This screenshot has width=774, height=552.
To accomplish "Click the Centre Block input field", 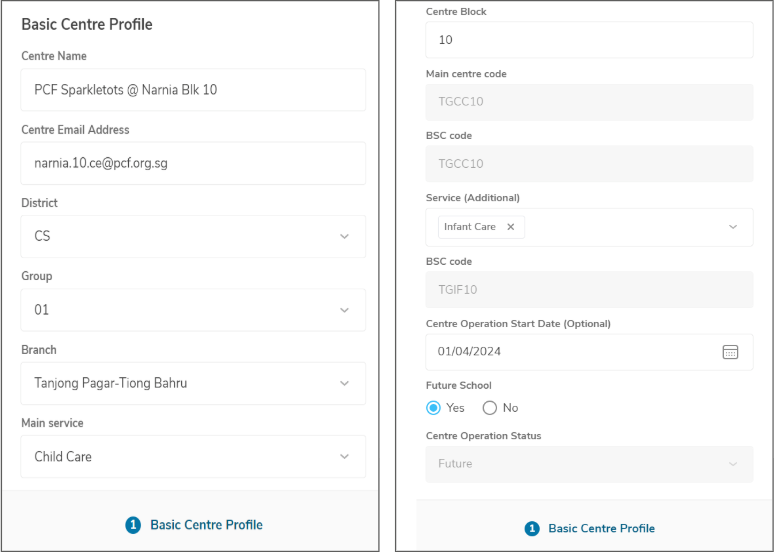I will [589, 40].
